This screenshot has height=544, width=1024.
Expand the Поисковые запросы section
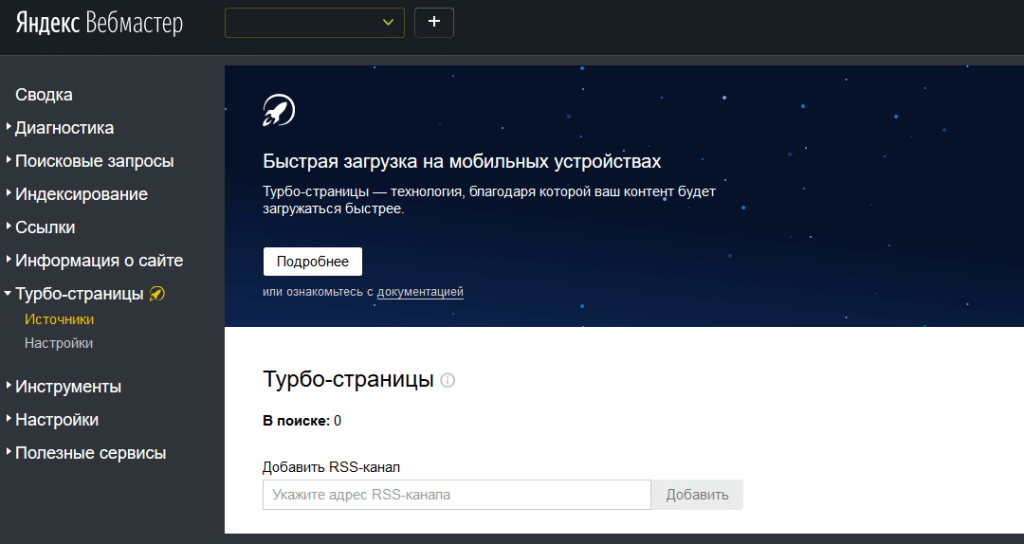94,161
